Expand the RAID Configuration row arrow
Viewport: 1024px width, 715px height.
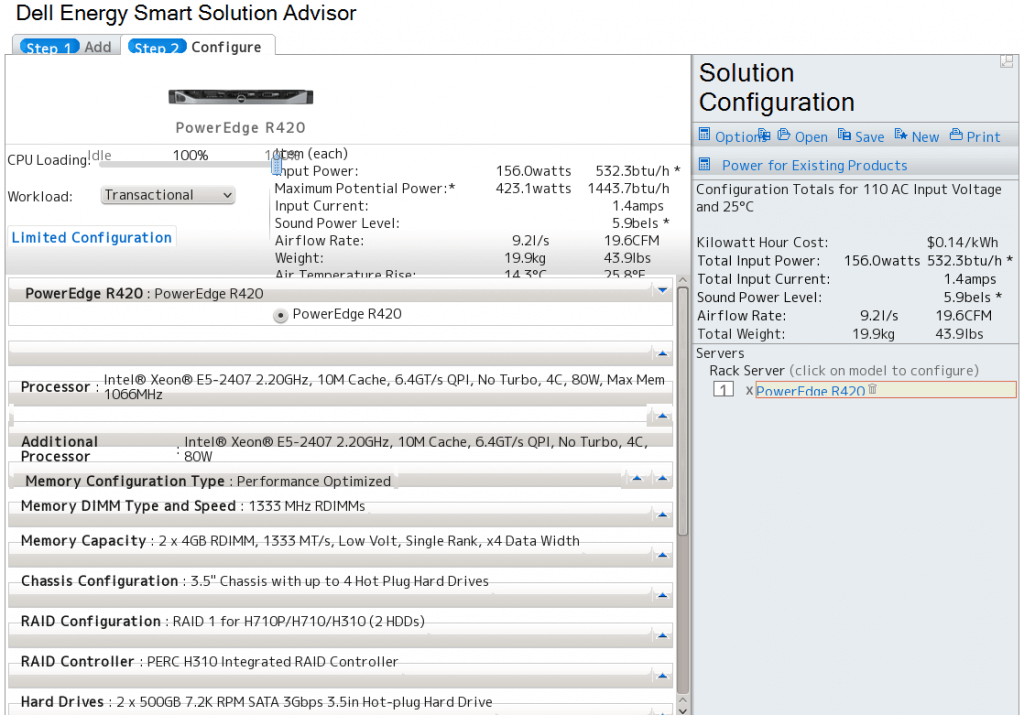pyautogui.click(x=662, y=635)
